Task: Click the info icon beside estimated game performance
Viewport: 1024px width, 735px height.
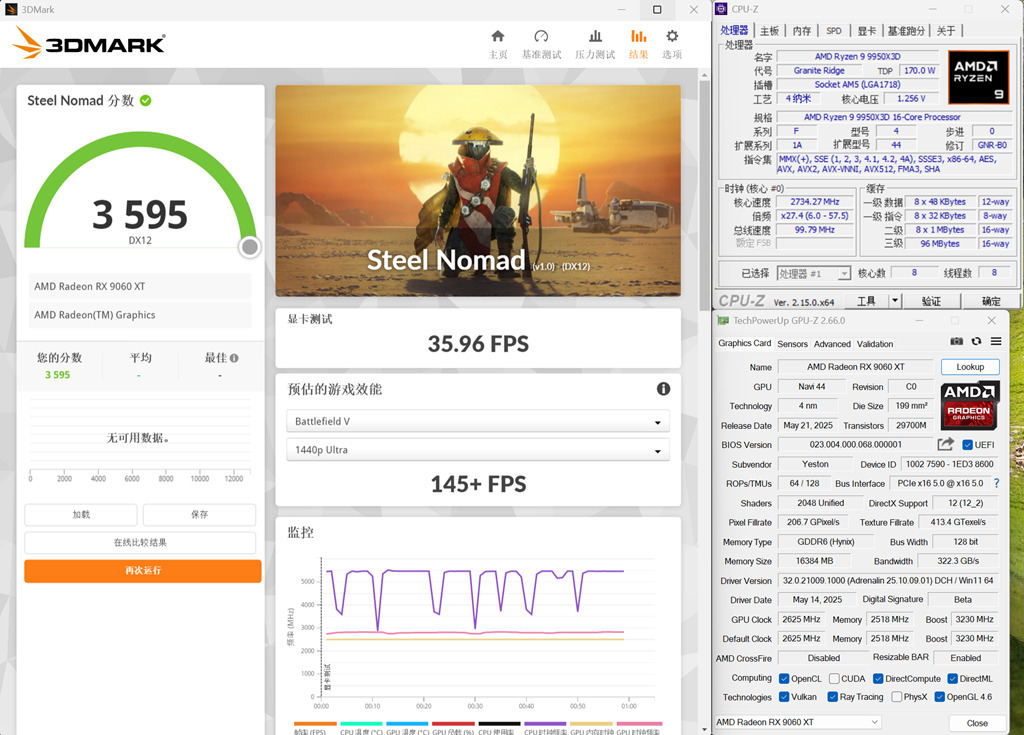Action: (663, 389)
